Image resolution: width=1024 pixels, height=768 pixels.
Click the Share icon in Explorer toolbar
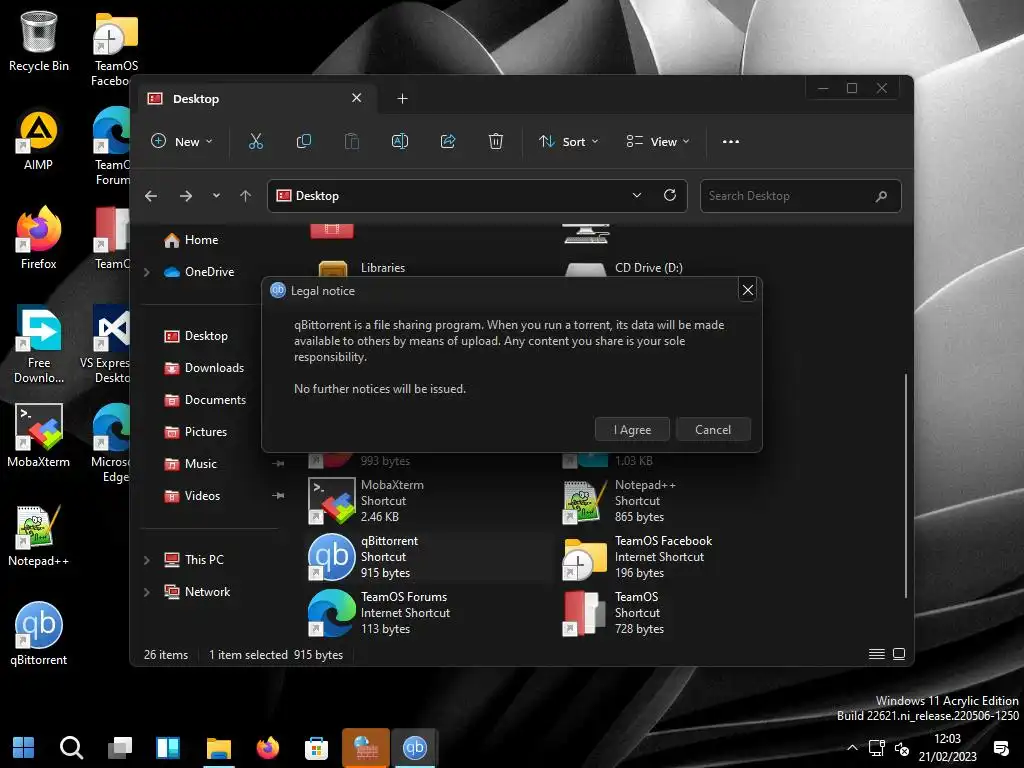(448, 142)
